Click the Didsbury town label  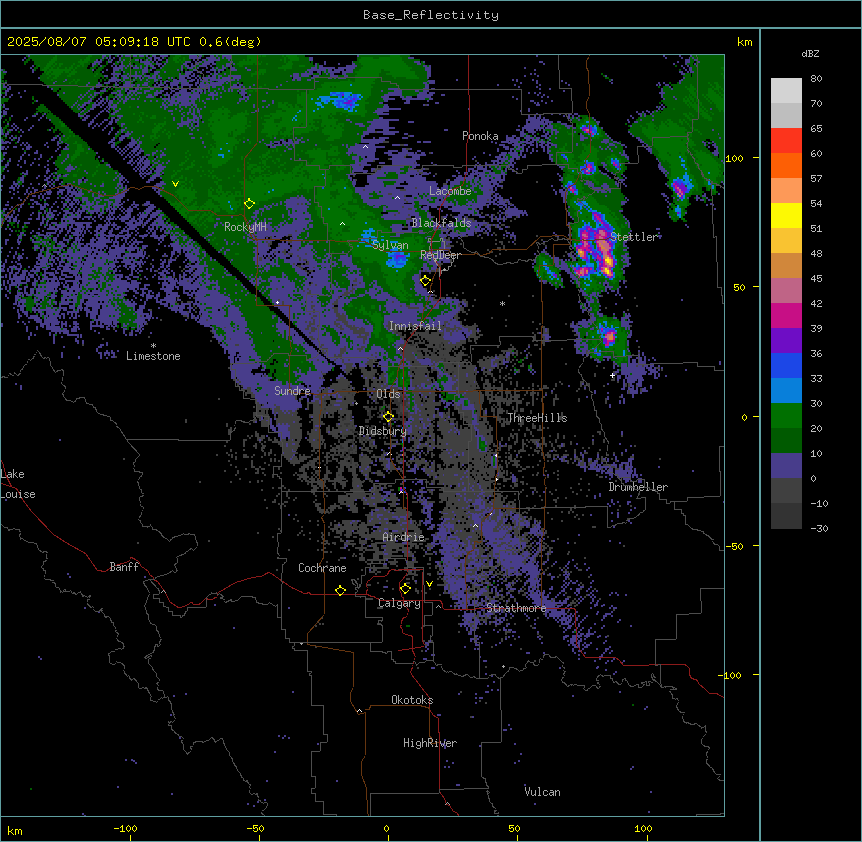(383, 431)
